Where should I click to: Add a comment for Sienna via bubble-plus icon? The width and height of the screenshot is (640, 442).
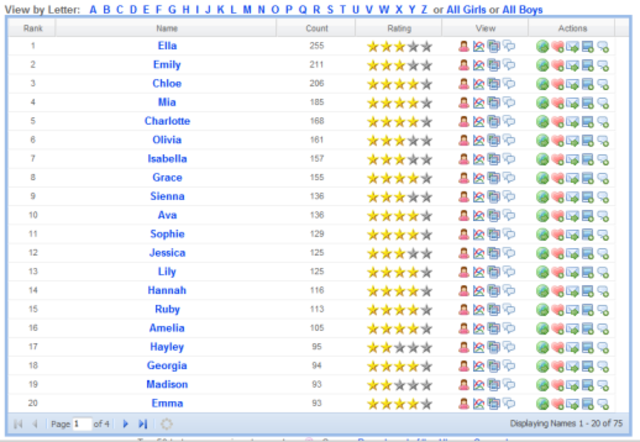coord(603,197)
